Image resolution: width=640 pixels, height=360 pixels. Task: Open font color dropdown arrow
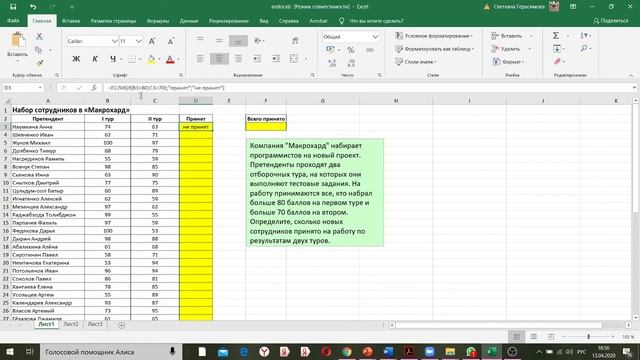(178, 60)
